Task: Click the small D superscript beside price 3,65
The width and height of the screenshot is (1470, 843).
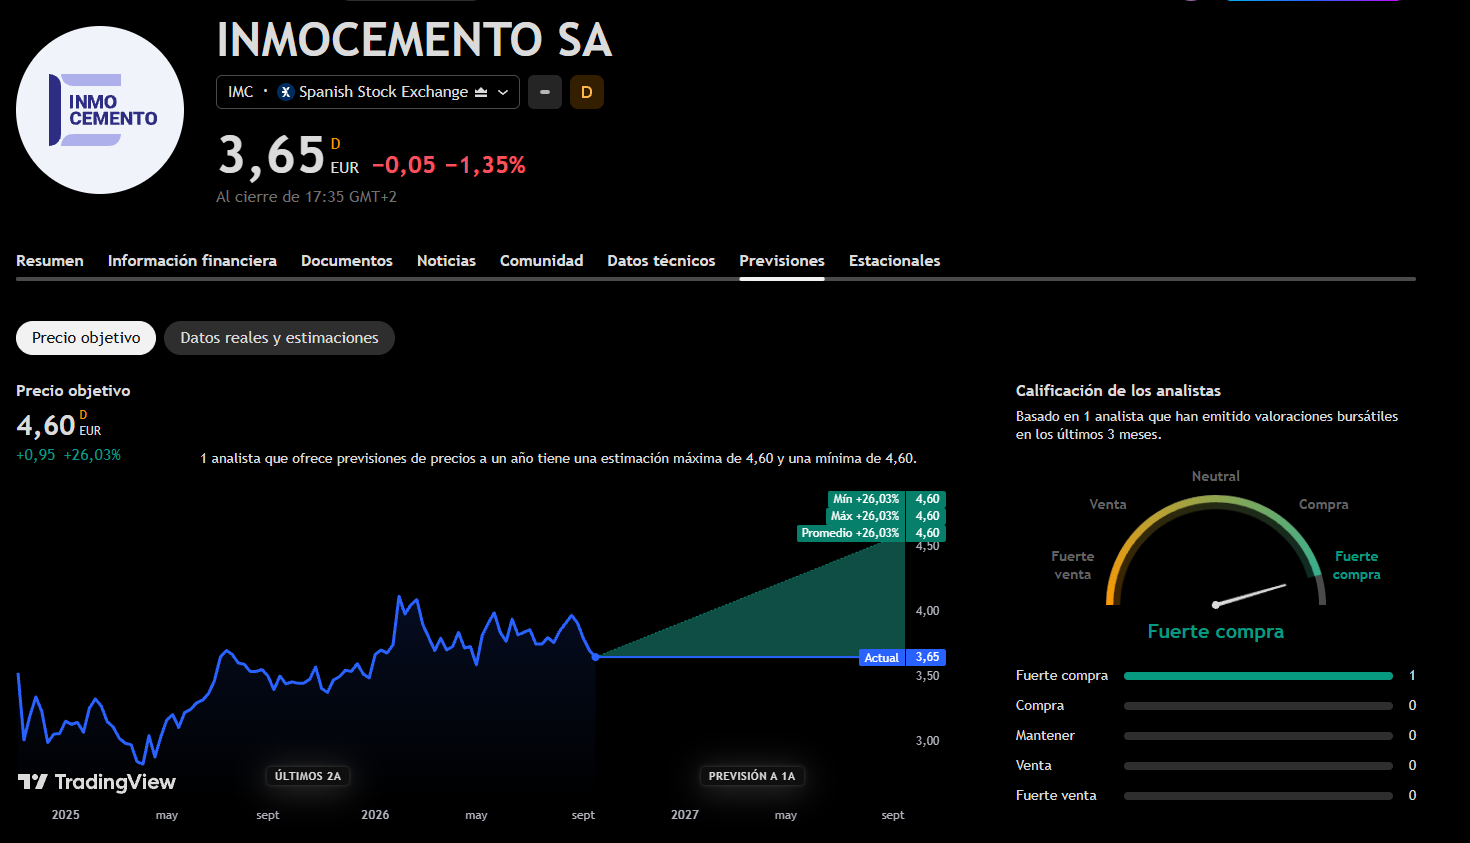Action: point(336,144)
